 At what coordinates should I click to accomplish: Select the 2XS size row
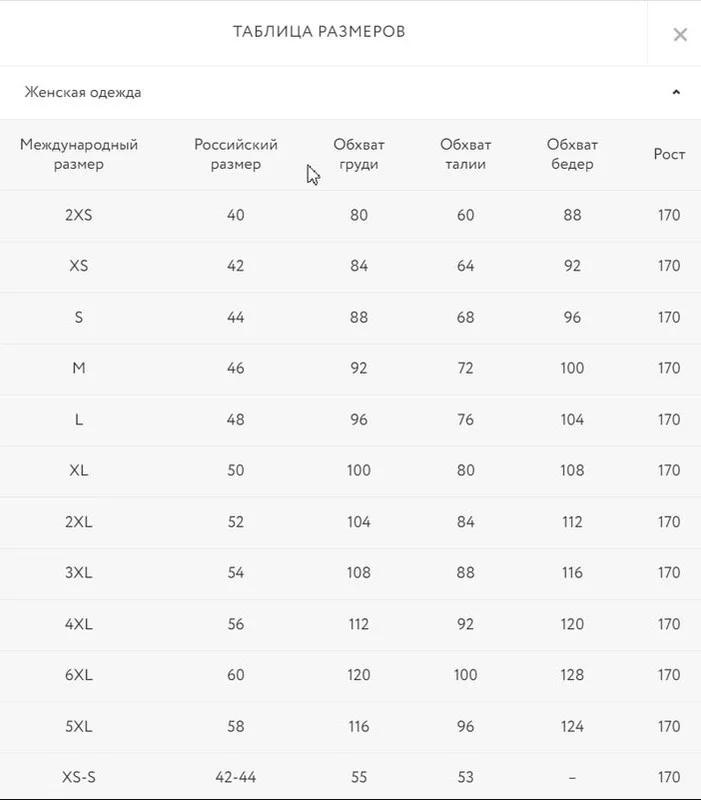click(350, 215)
